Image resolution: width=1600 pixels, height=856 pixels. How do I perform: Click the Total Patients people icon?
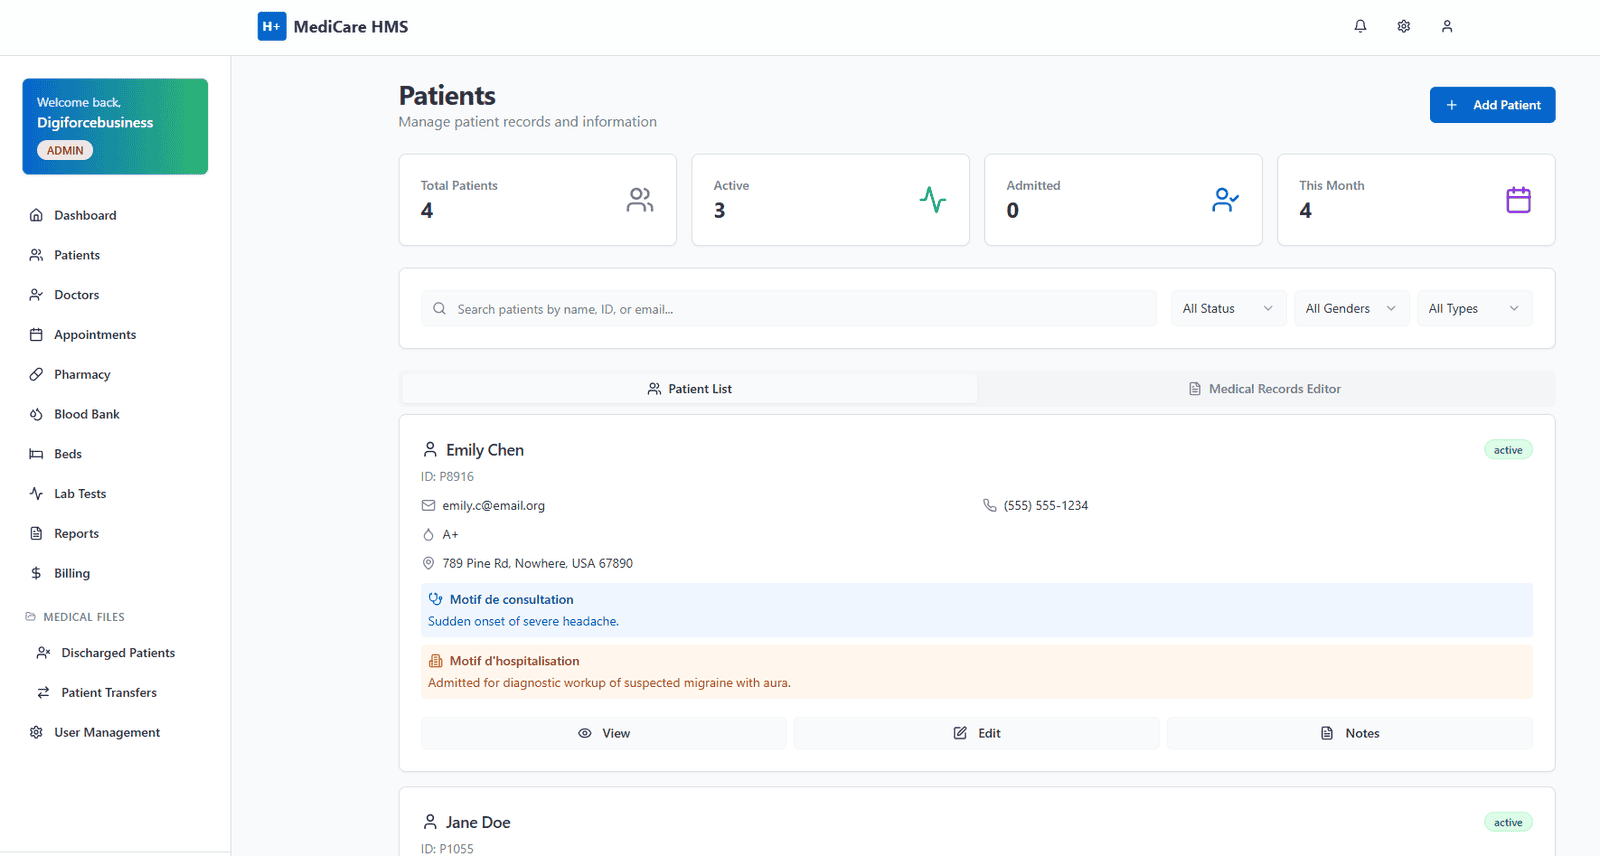click(640, 200)
